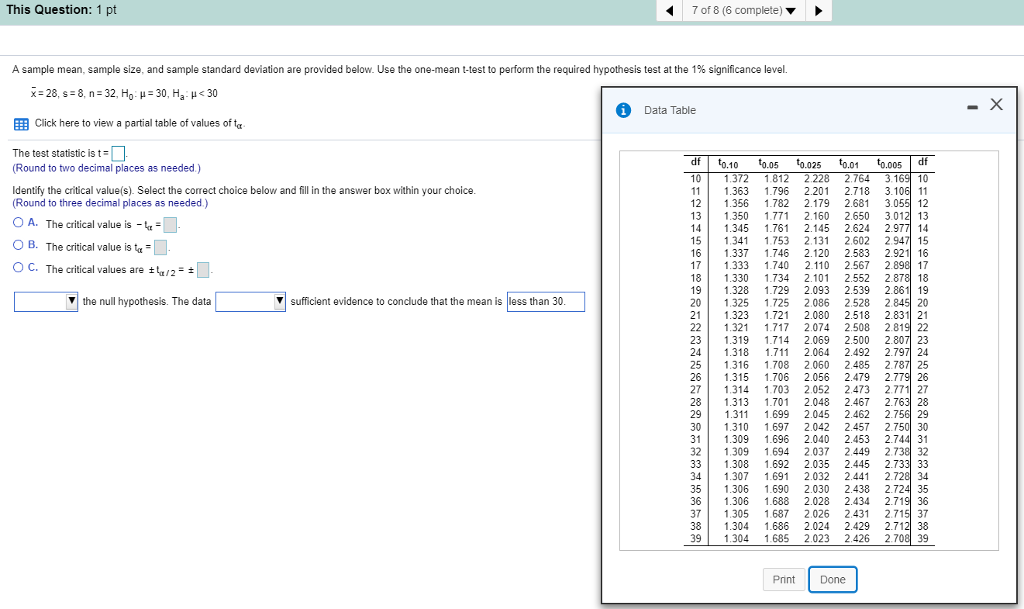This screenshot has height=609, width=1024.
Task: Click 'Data Table' dialog title
Action: [x=669, y=110]
